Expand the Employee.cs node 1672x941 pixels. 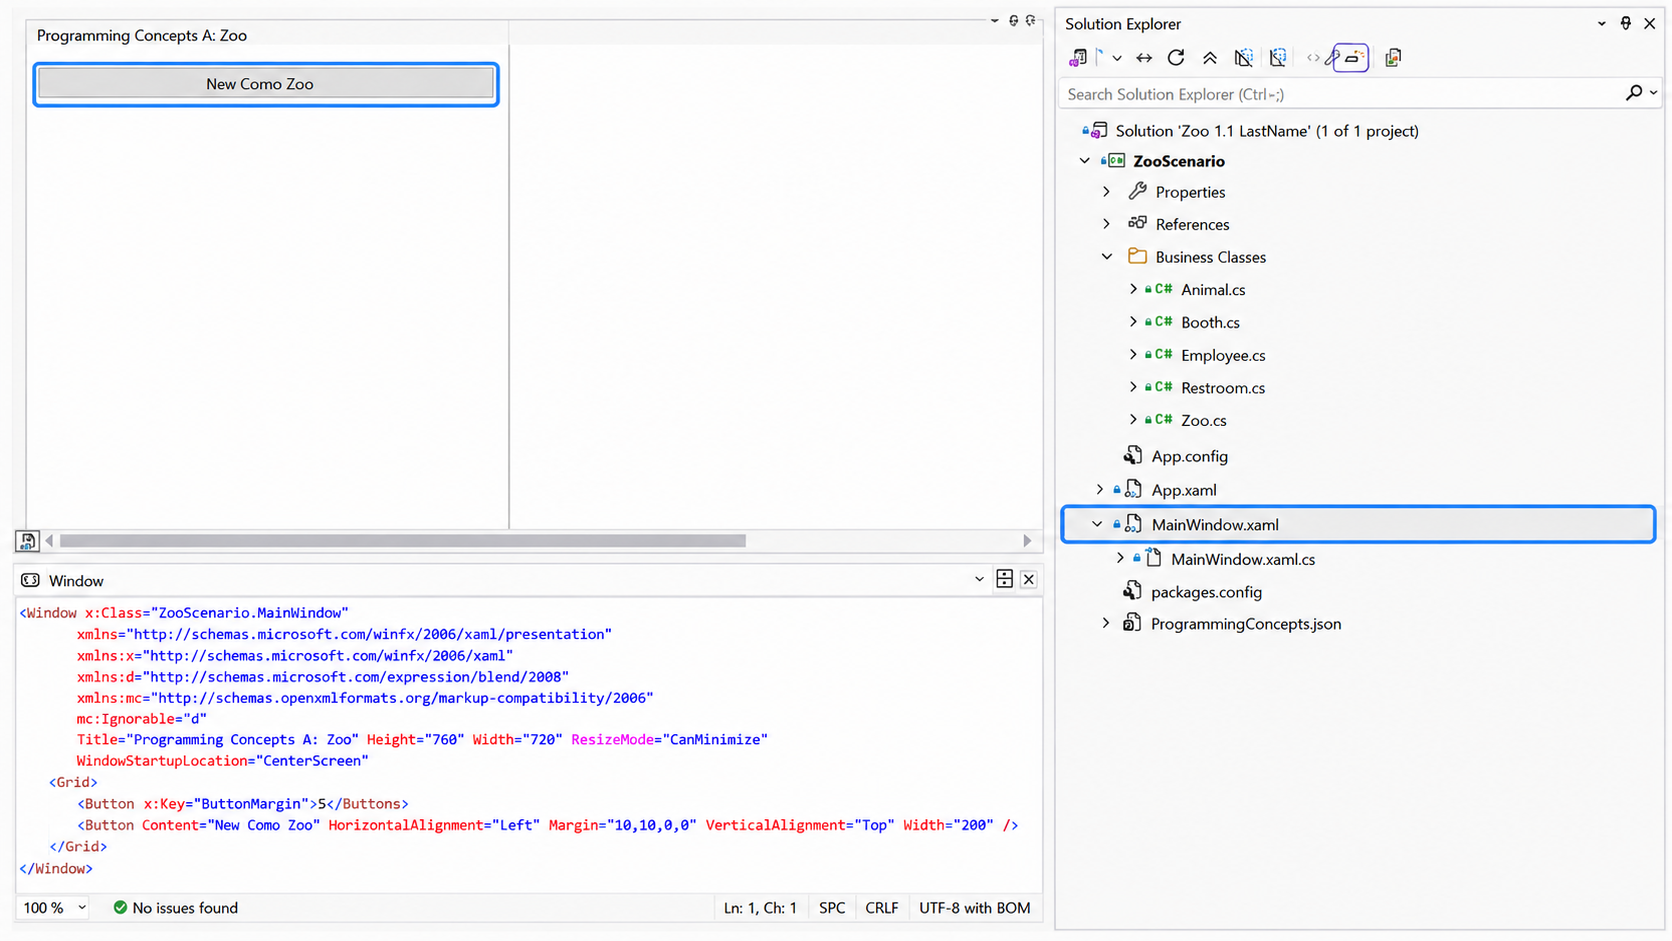tap(1133, 355)
